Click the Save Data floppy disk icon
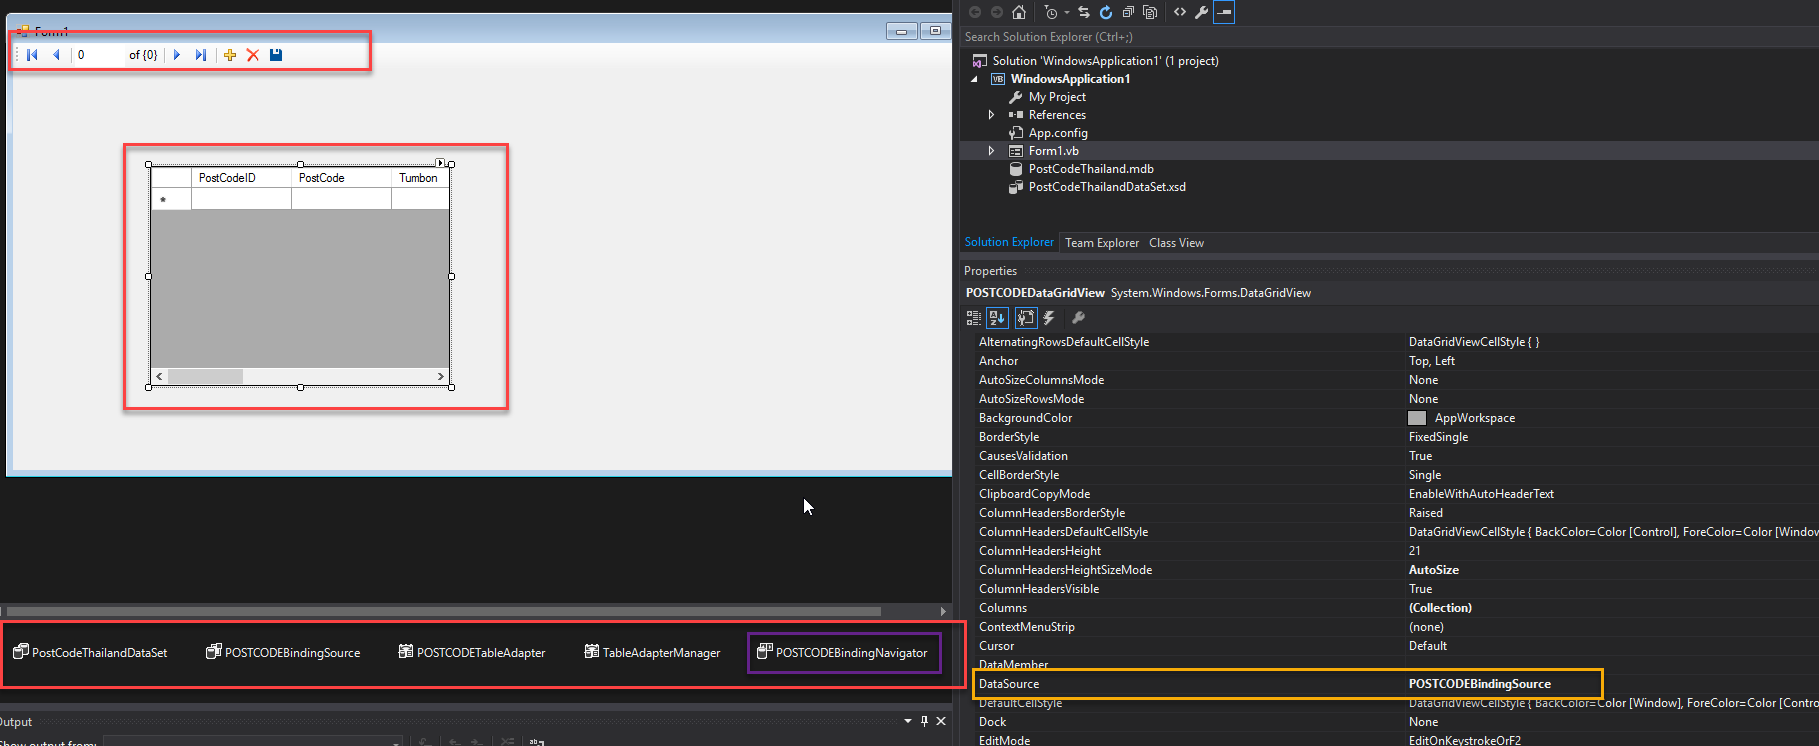 [x=276, y=55]
